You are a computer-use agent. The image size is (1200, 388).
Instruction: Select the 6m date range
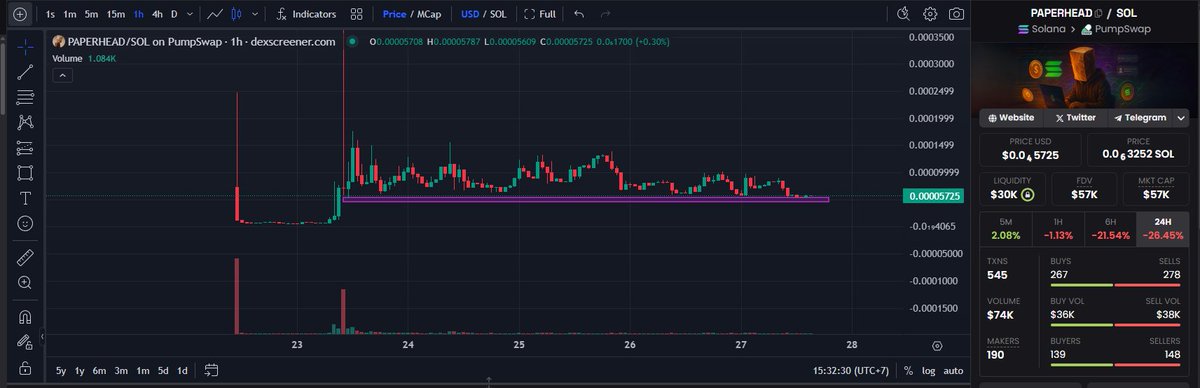[x=99, y=370]
